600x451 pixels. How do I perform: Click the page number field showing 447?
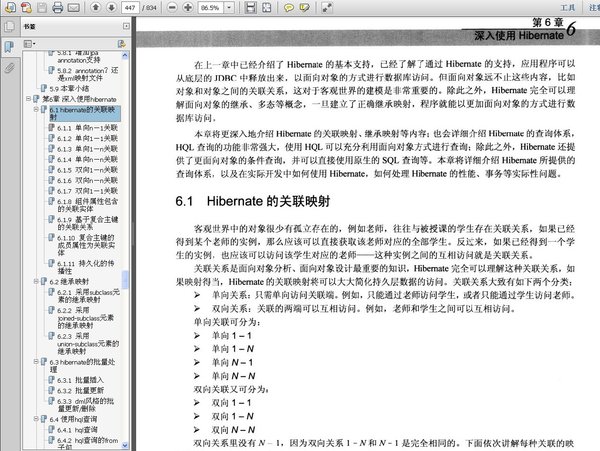pos(130,8)
